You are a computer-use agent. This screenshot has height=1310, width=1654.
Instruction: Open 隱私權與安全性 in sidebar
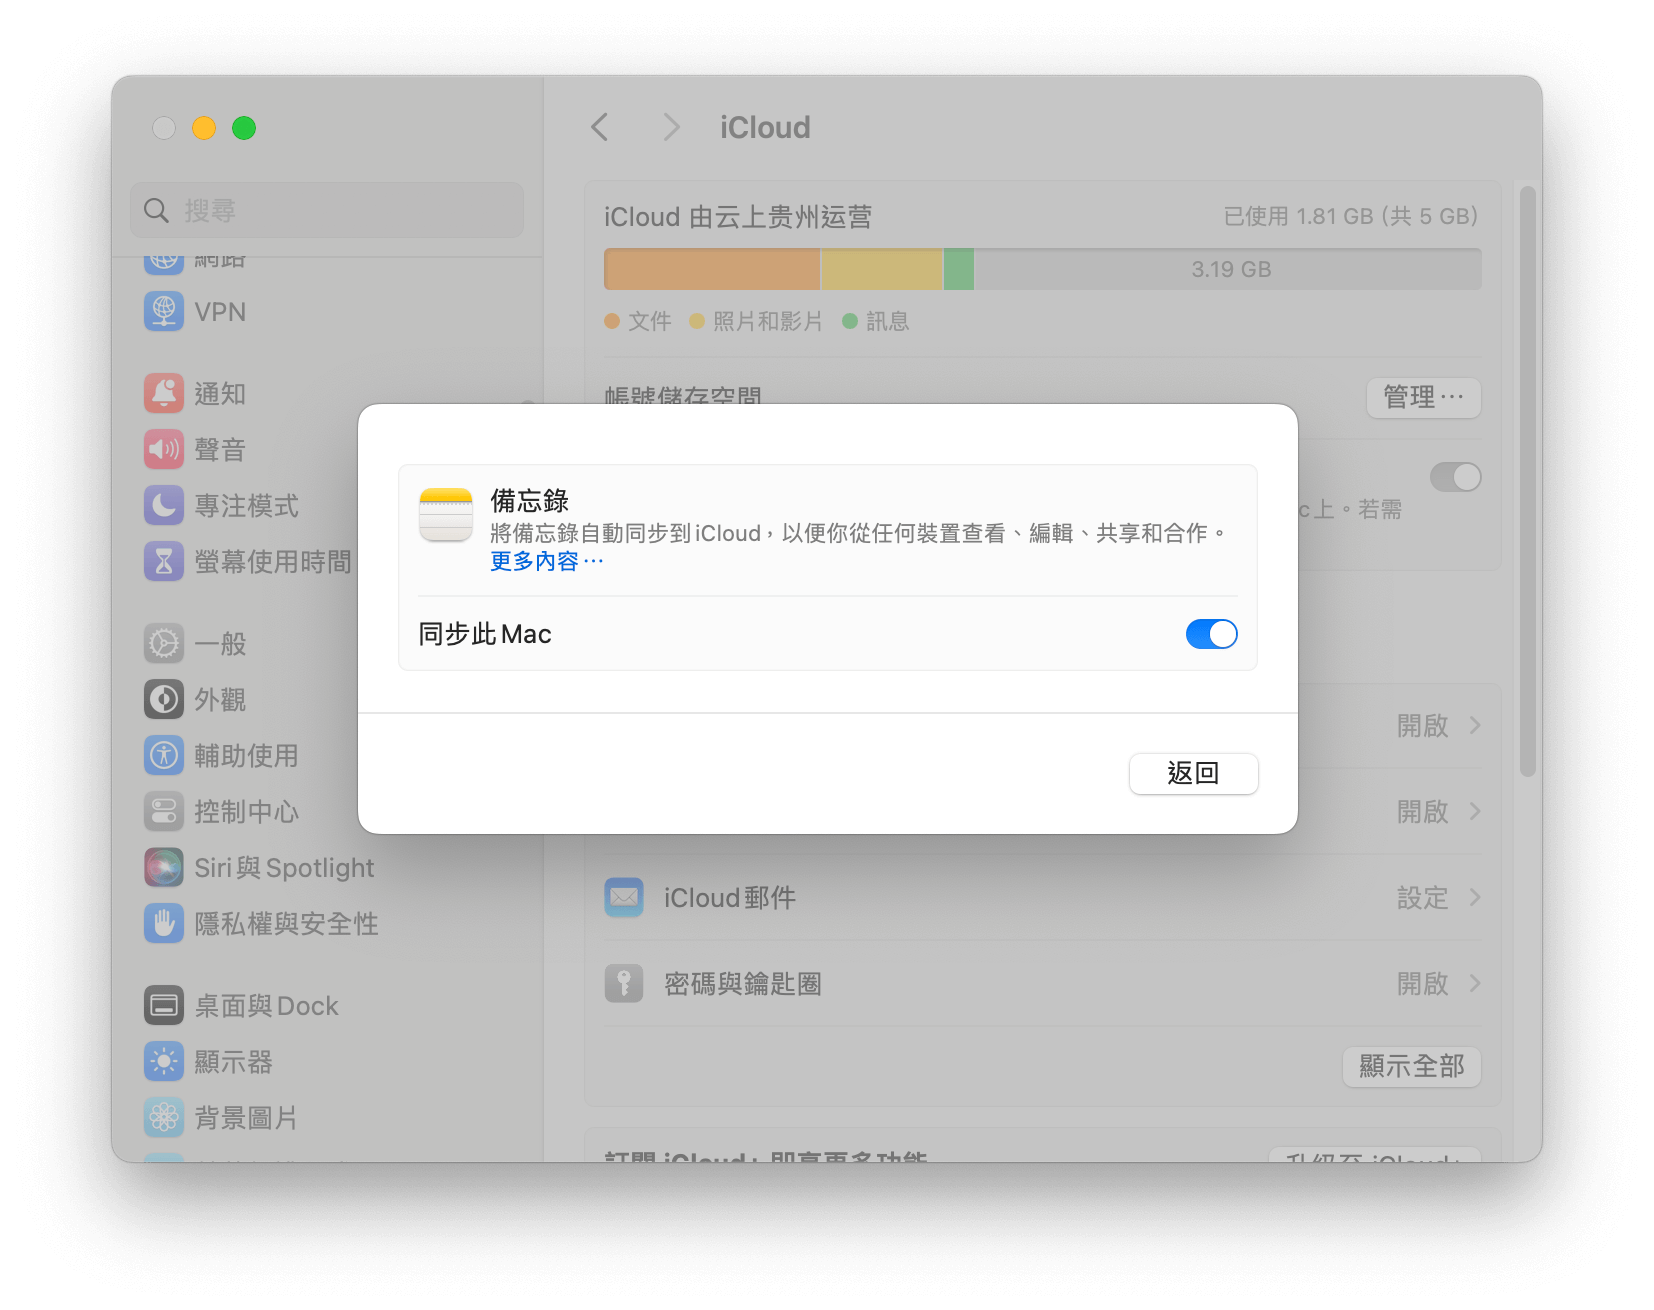pos(286,923)
